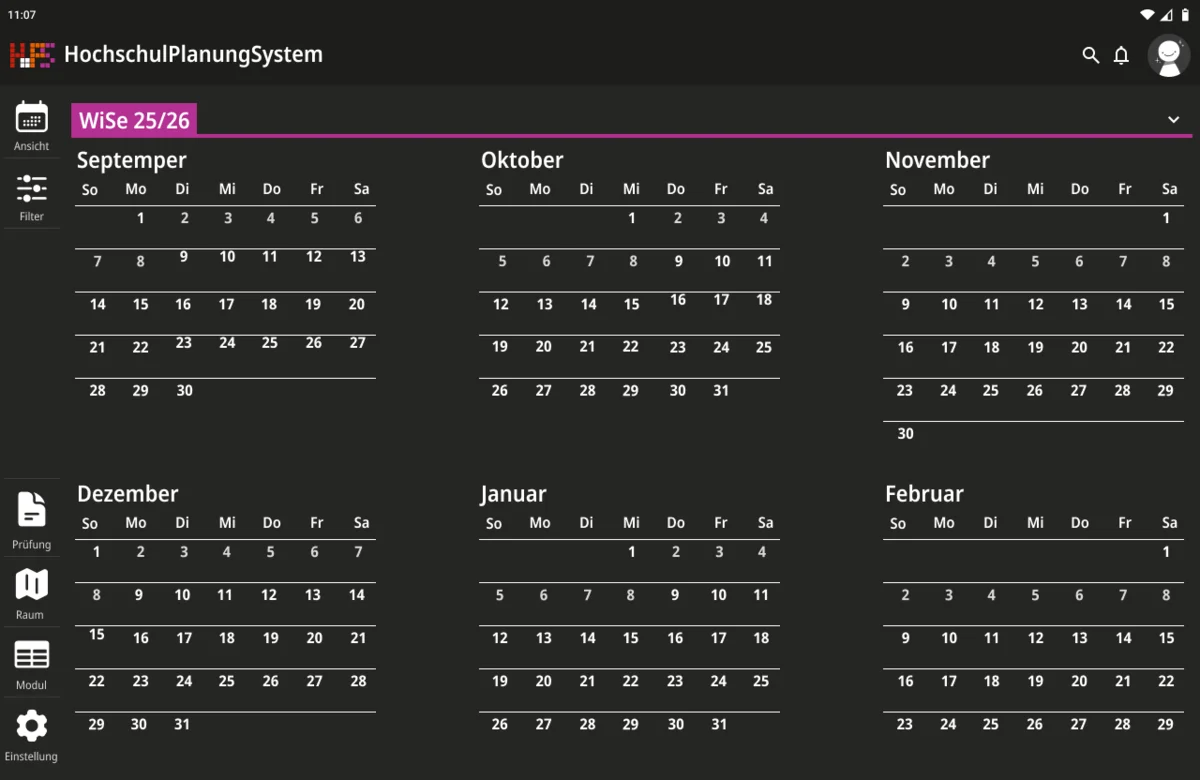Select September 15 in the calendar

(x=140, y=304)
